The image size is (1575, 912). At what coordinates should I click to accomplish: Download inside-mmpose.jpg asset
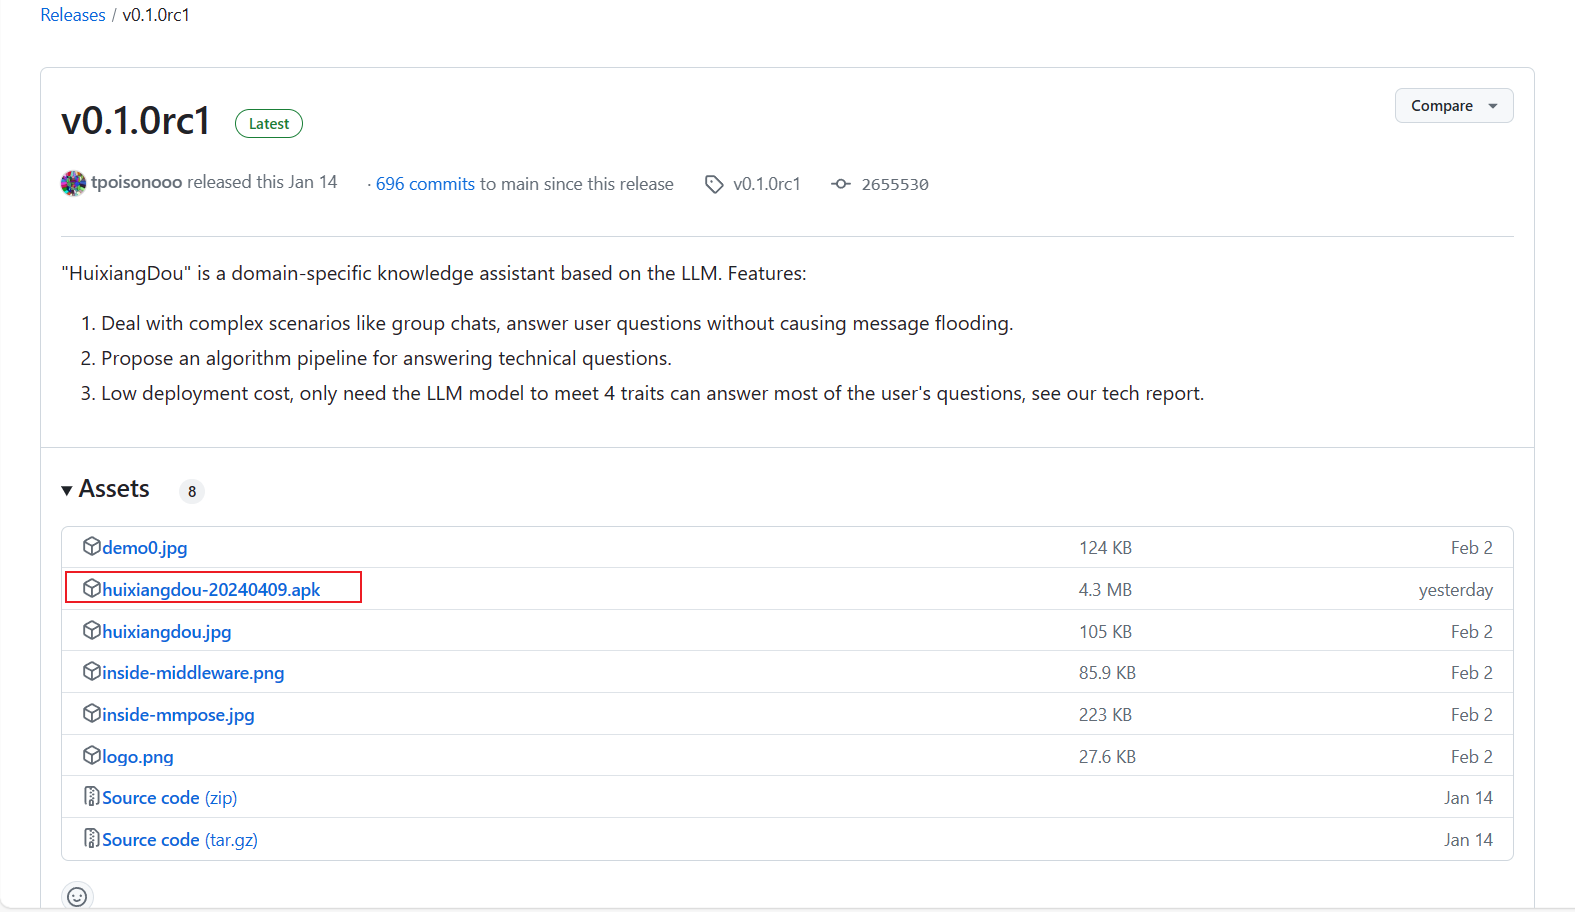coord(178,715)
